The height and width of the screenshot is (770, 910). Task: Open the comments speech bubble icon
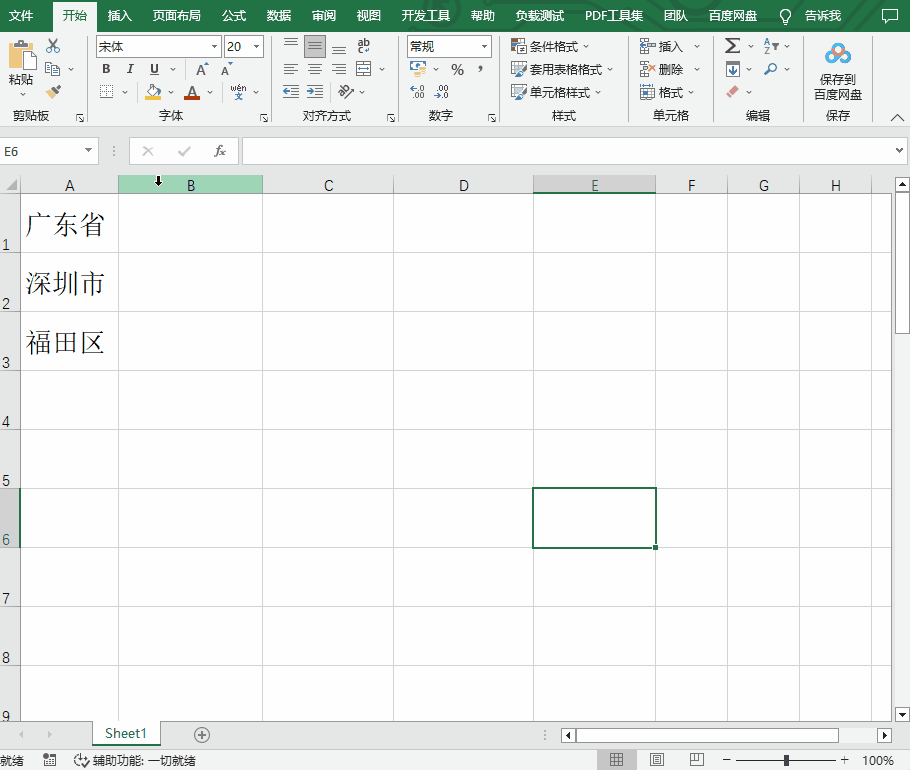coord(889,16)
